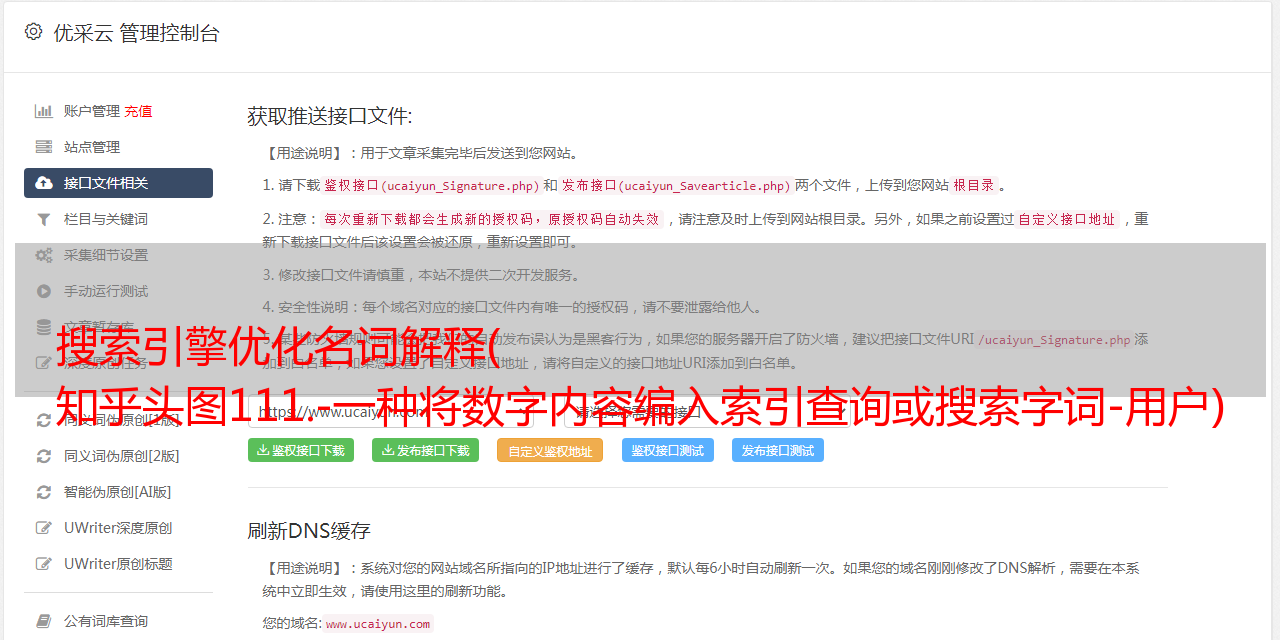Click the orange 自定义鉴权地址 button
This screenshot has height=640, width=1280.
[x=549, y=451]
